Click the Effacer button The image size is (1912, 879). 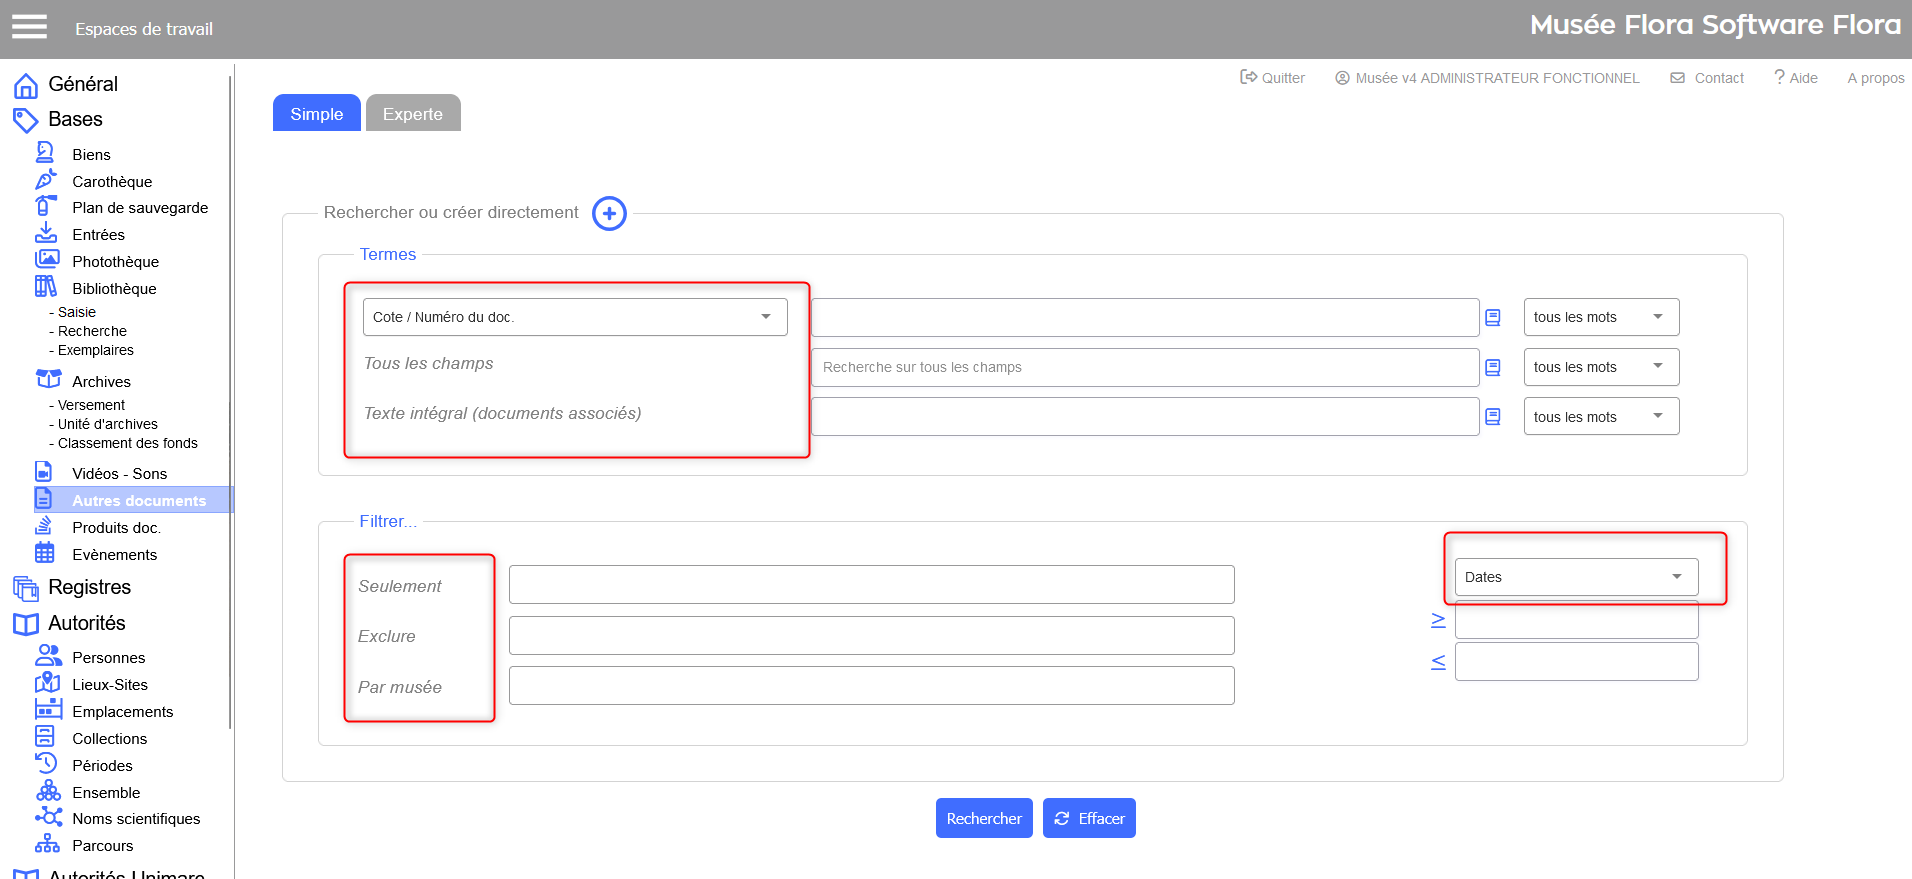(1089, 818)
